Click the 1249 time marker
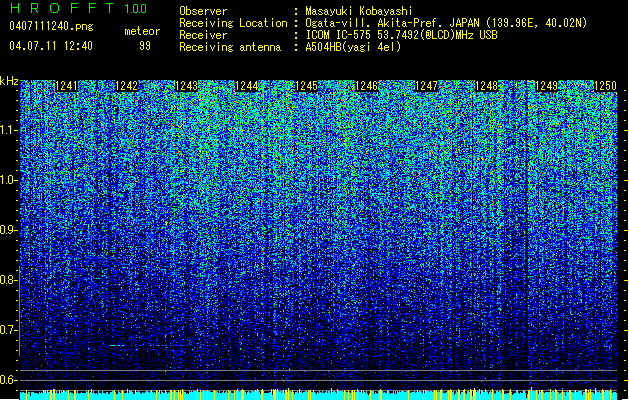 (546, 86)
